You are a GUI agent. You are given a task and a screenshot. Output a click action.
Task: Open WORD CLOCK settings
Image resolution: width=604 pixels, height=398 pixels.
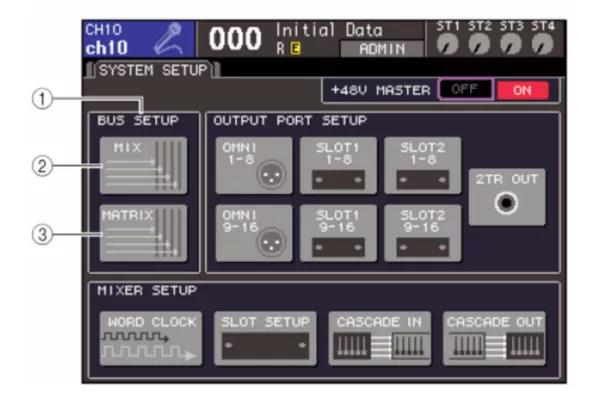(x=151, y=338)
